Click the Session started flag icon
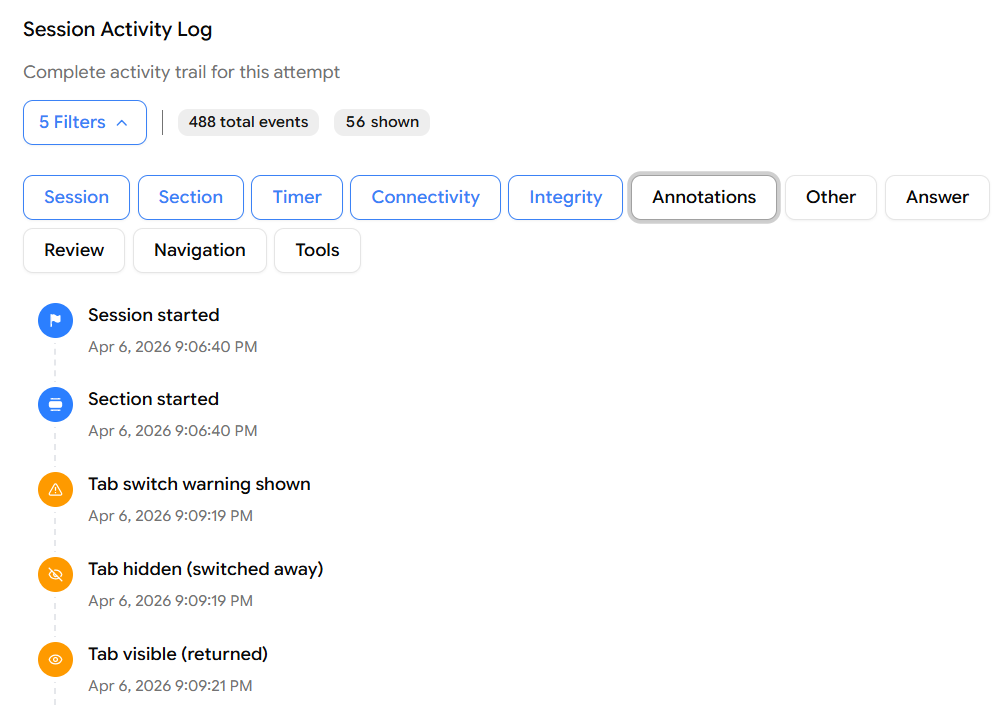1003x708 pixels. click(55, 321)
